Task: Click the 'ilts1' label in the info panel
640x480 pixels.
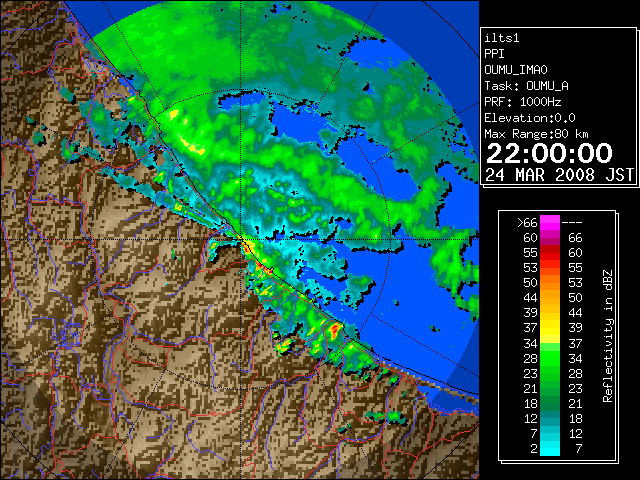Action: pyautogui.click(x=502, y=38)
